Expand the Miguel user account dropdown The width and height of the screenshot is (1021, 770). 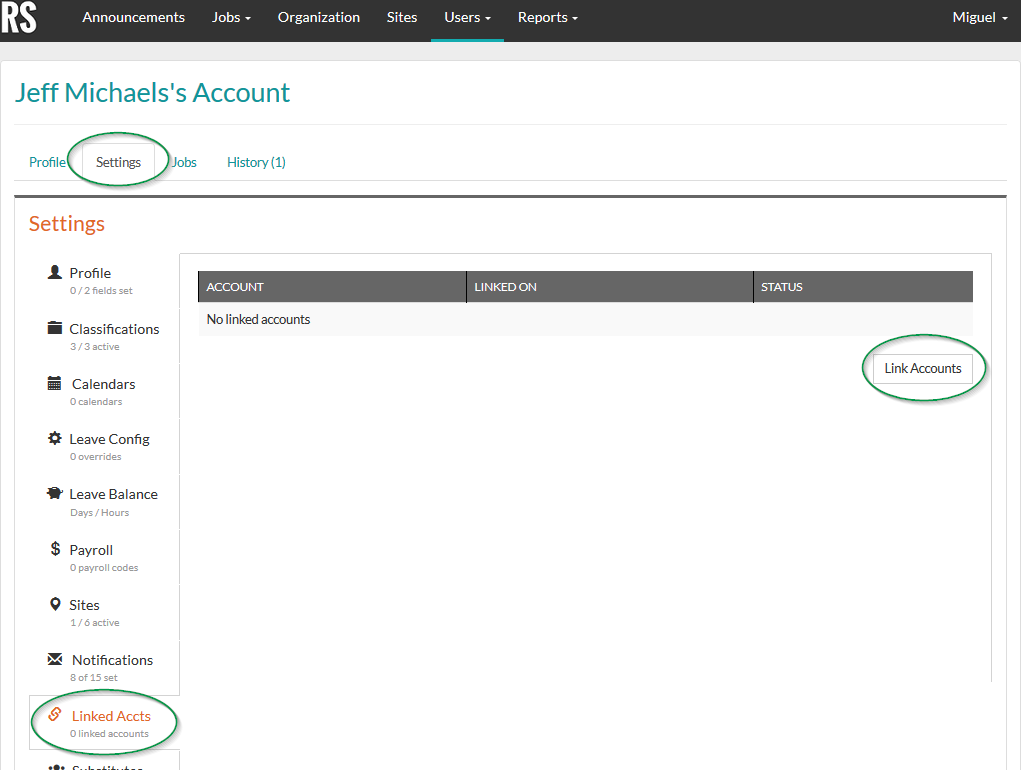click(x=978, y=17)
